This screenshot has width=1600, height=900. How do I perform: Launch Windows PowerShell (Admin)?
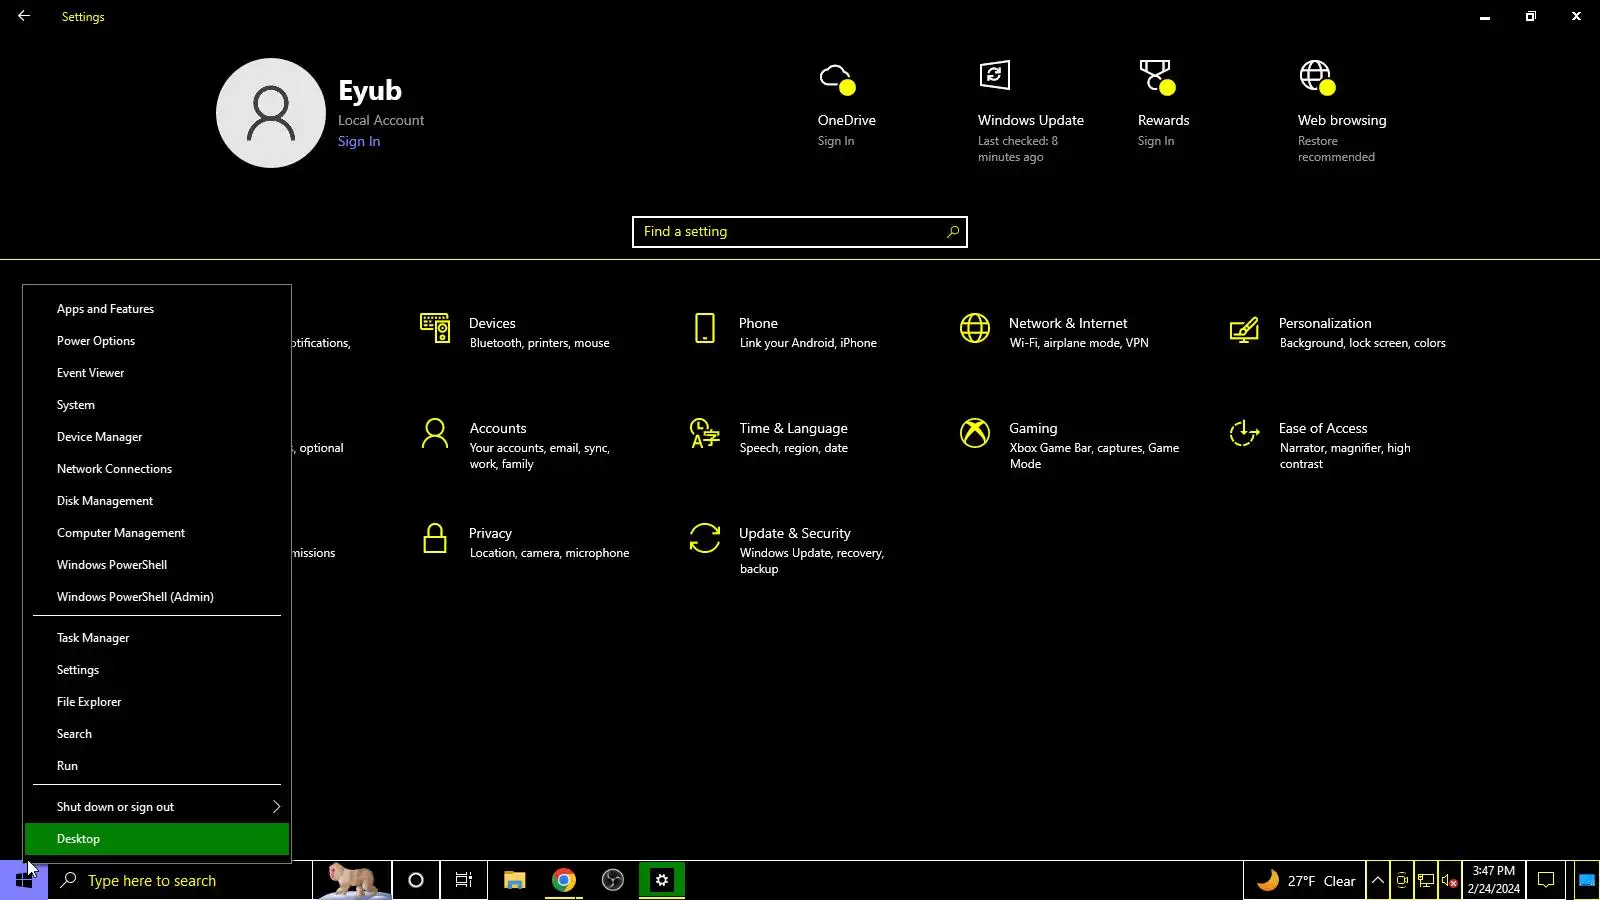coord(157,597)
